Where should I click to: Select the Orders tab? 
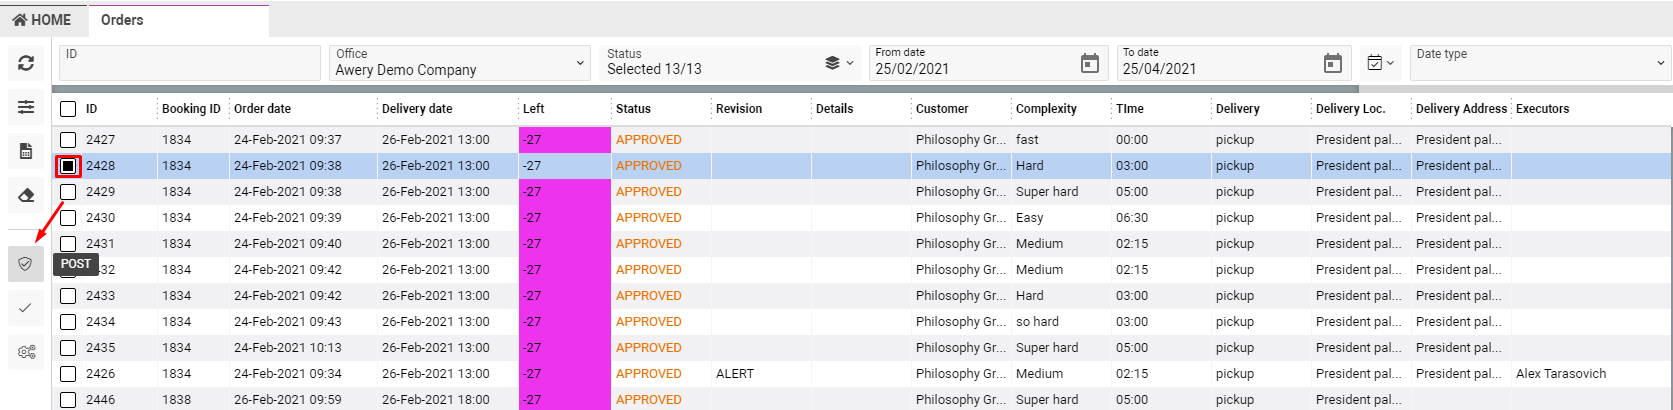122,20
